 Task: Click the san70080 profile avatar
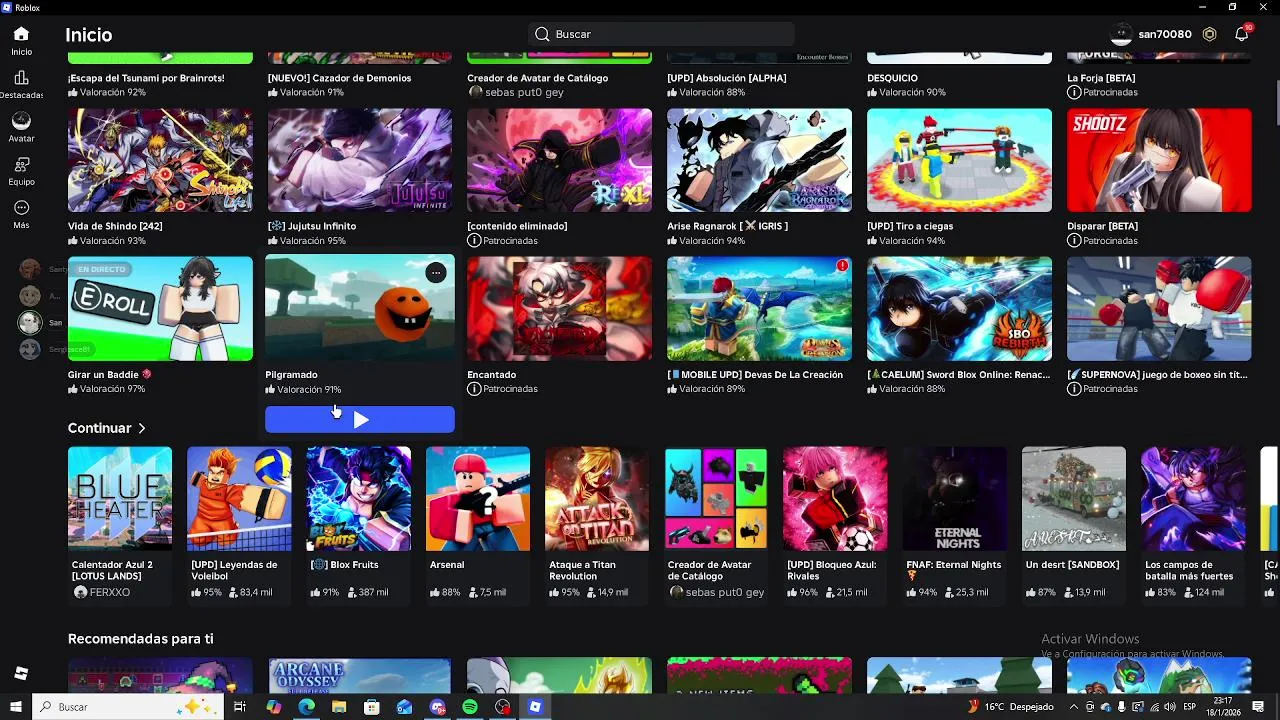pos(1122,34)
